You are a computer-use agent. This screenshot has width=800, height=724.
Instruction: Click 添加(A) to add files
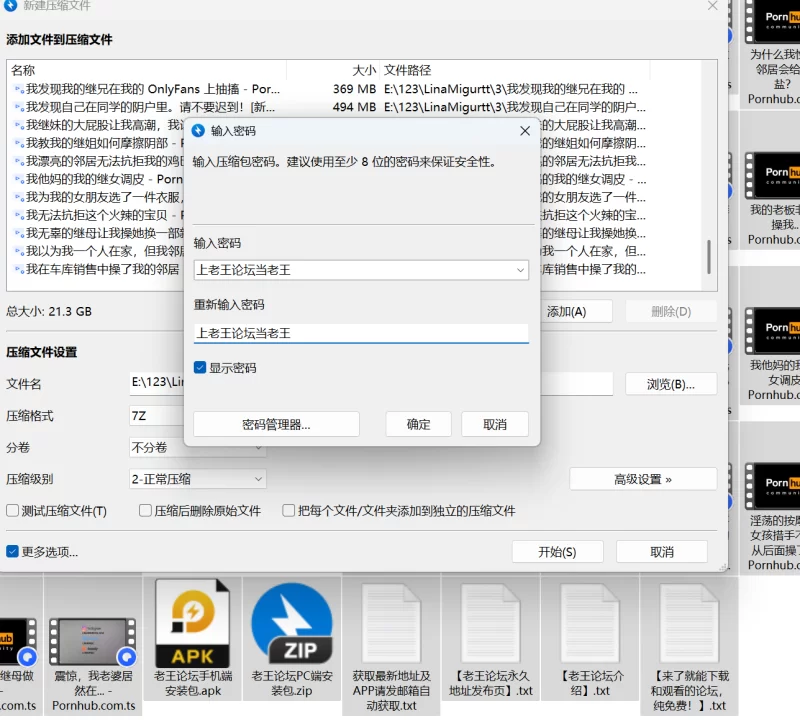click(x=576, y=312)
